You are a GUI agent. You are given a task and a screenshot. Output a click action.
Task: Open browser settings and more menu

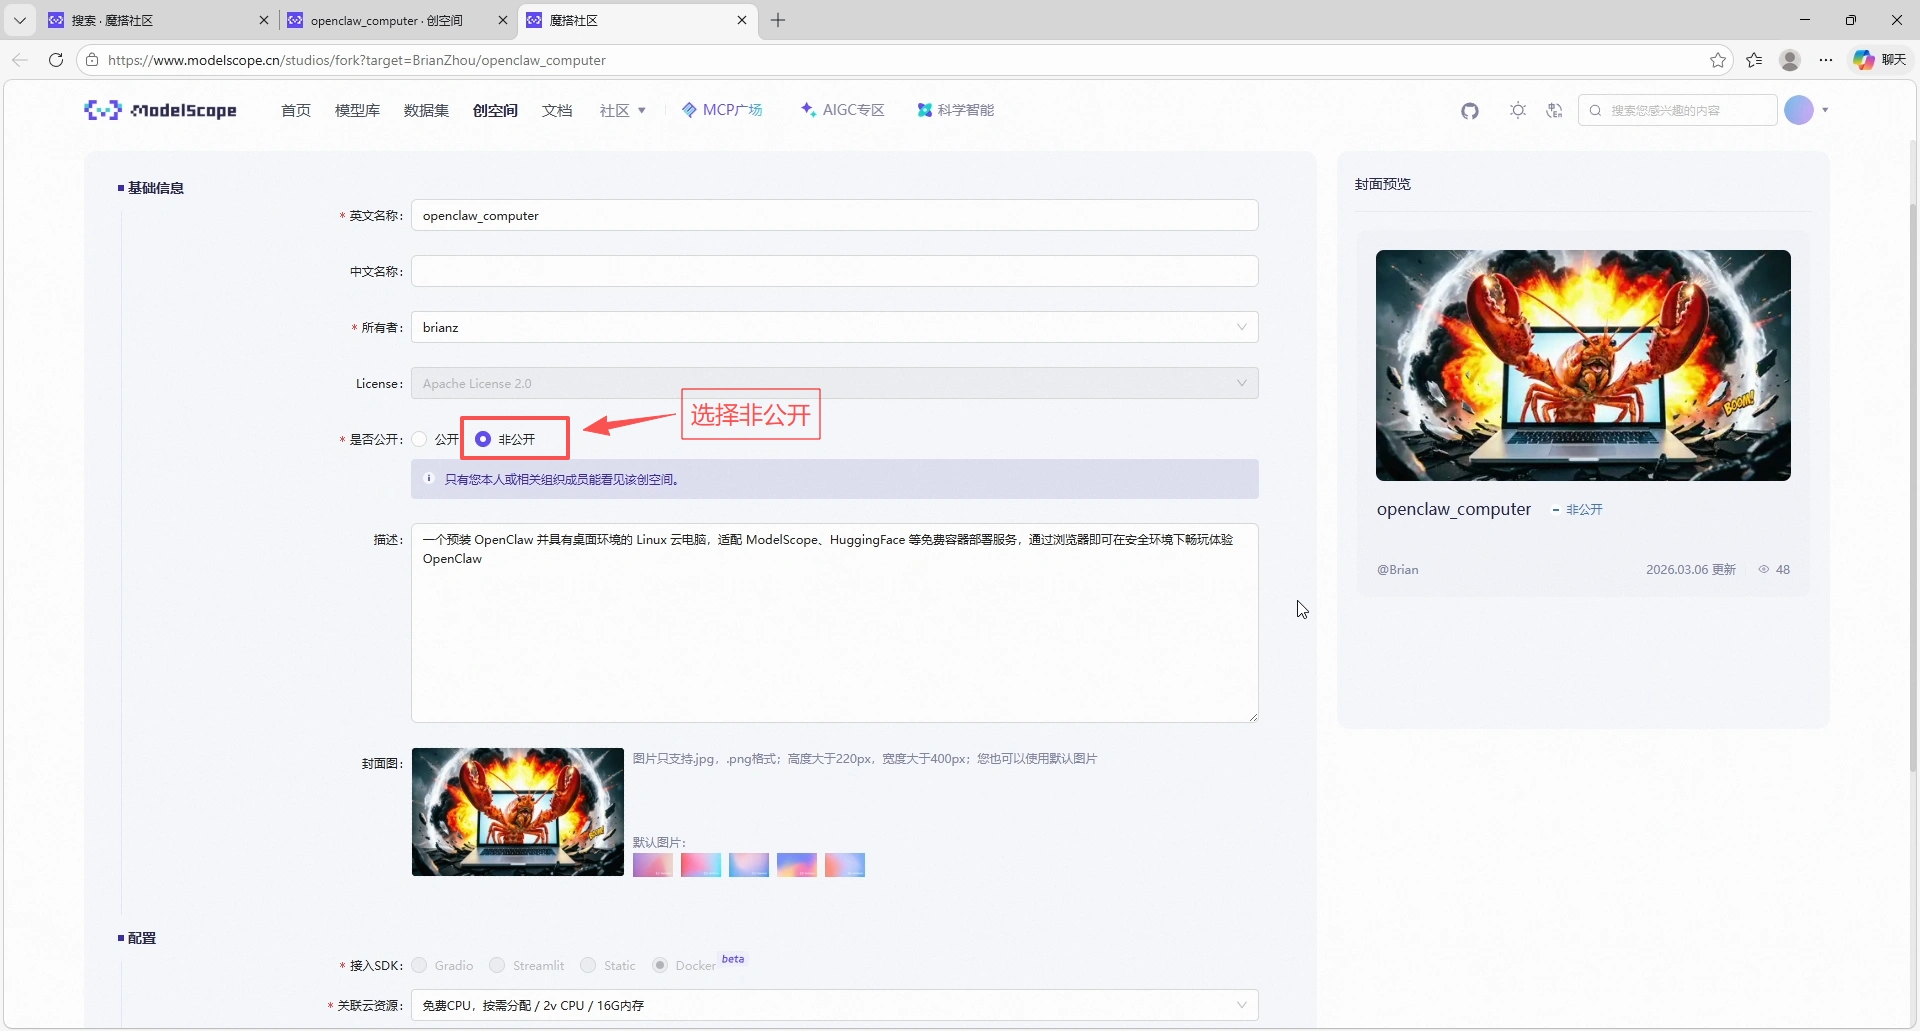(x=1826, y=60)
